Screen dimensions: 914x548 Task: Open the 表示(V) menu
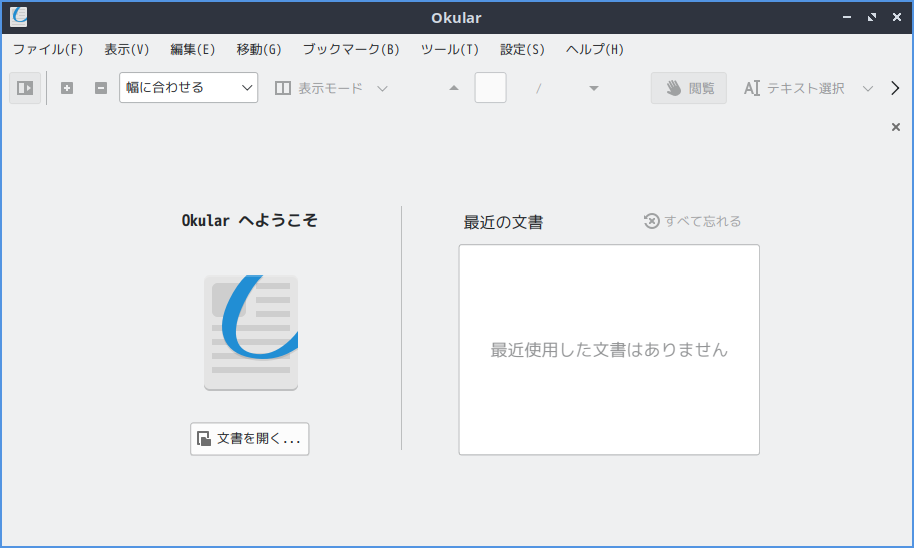[x=127, y=50]
